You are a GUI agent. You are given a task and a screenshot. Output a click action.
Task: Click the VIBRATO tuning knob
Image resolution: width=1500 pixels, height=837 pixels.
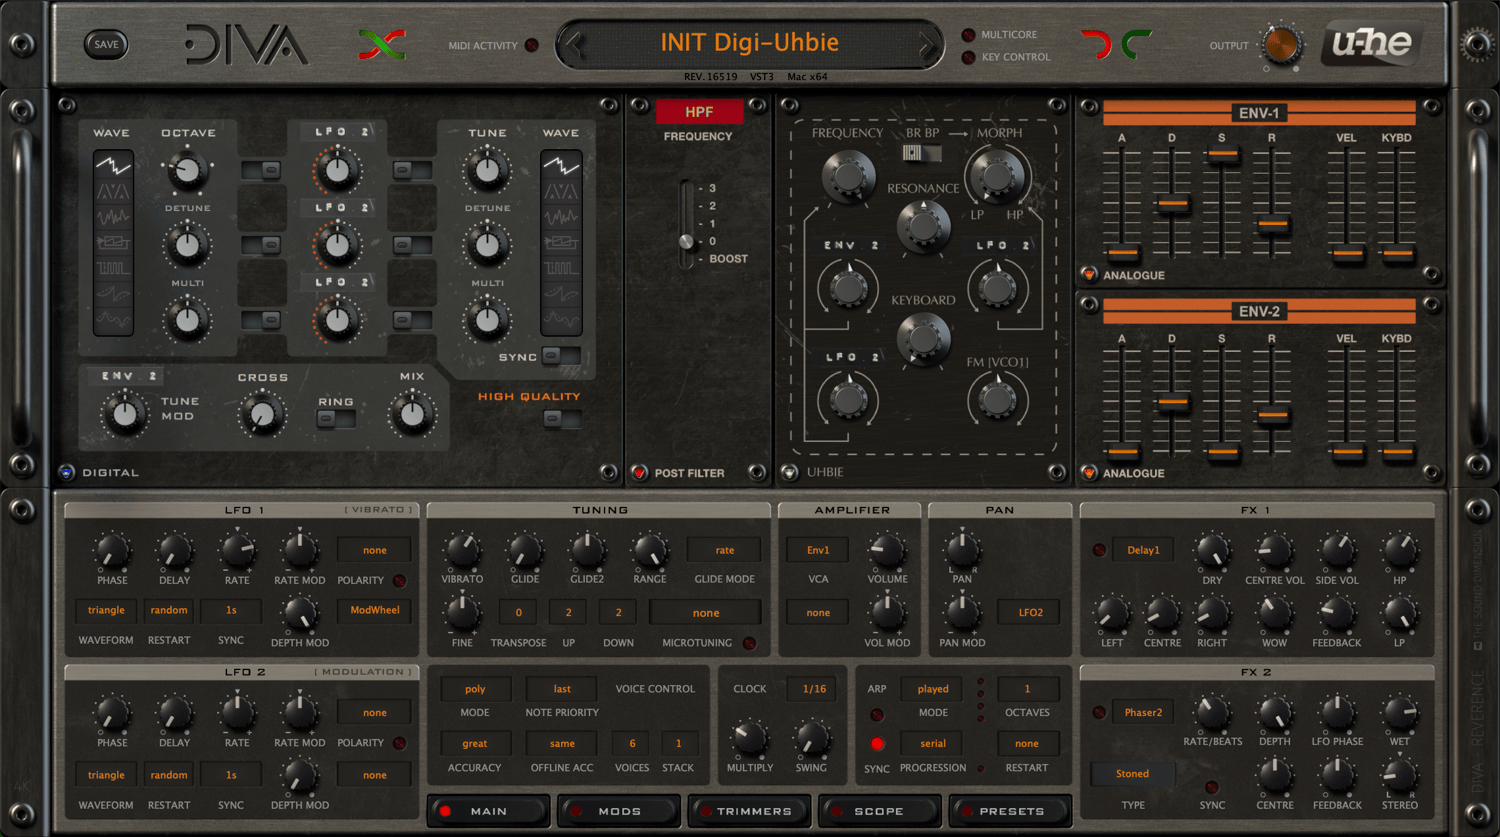coord(461,550)
